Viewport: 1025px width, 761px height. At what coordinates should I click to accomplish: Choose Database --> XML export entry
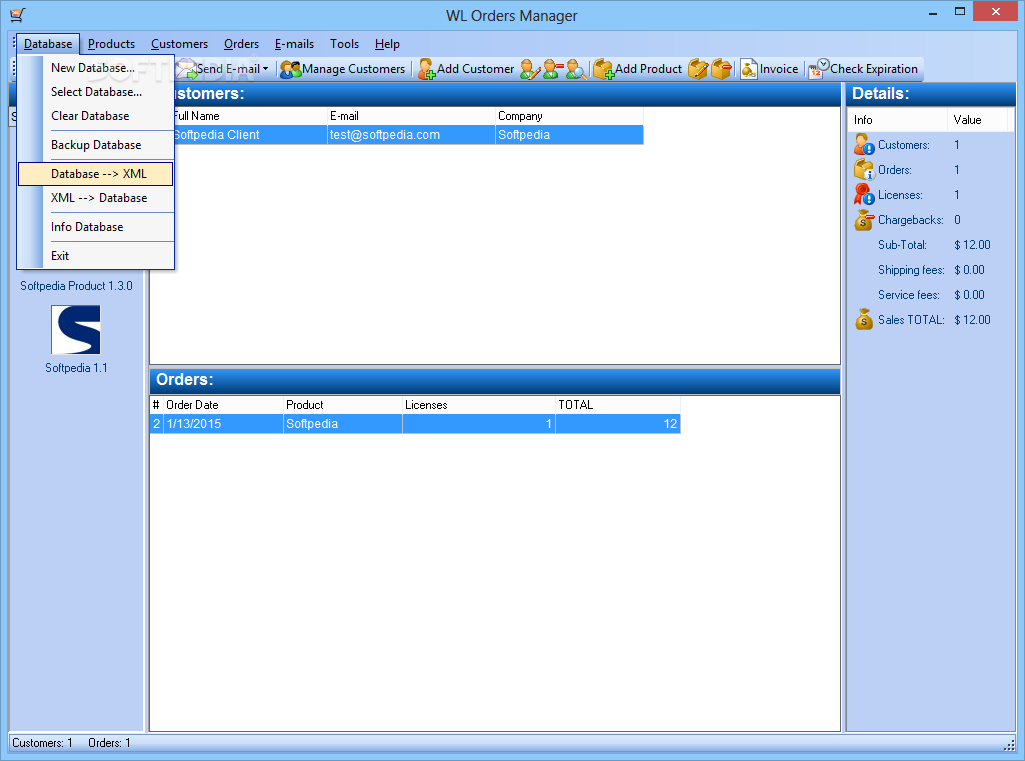pos(96,174)
